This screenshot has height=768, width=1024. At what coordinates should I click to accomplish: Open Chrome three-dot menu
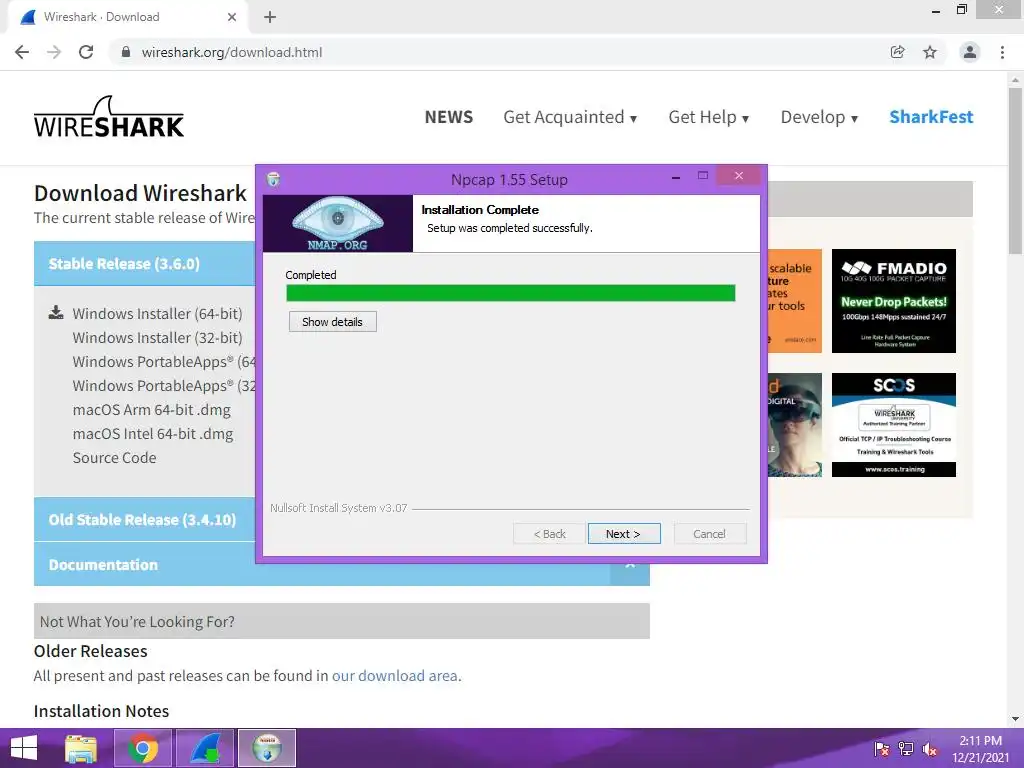pos(1002,52)
